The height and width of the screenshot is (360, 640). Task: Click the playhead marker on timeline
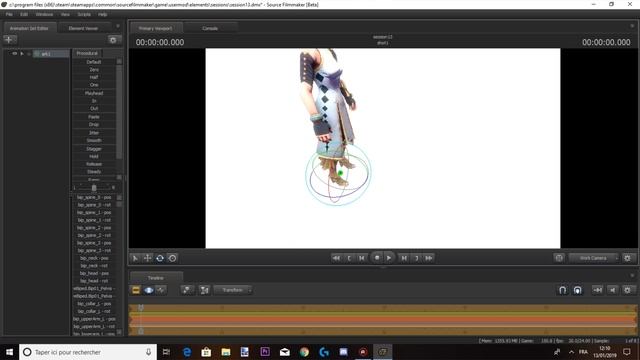(140, 308)
